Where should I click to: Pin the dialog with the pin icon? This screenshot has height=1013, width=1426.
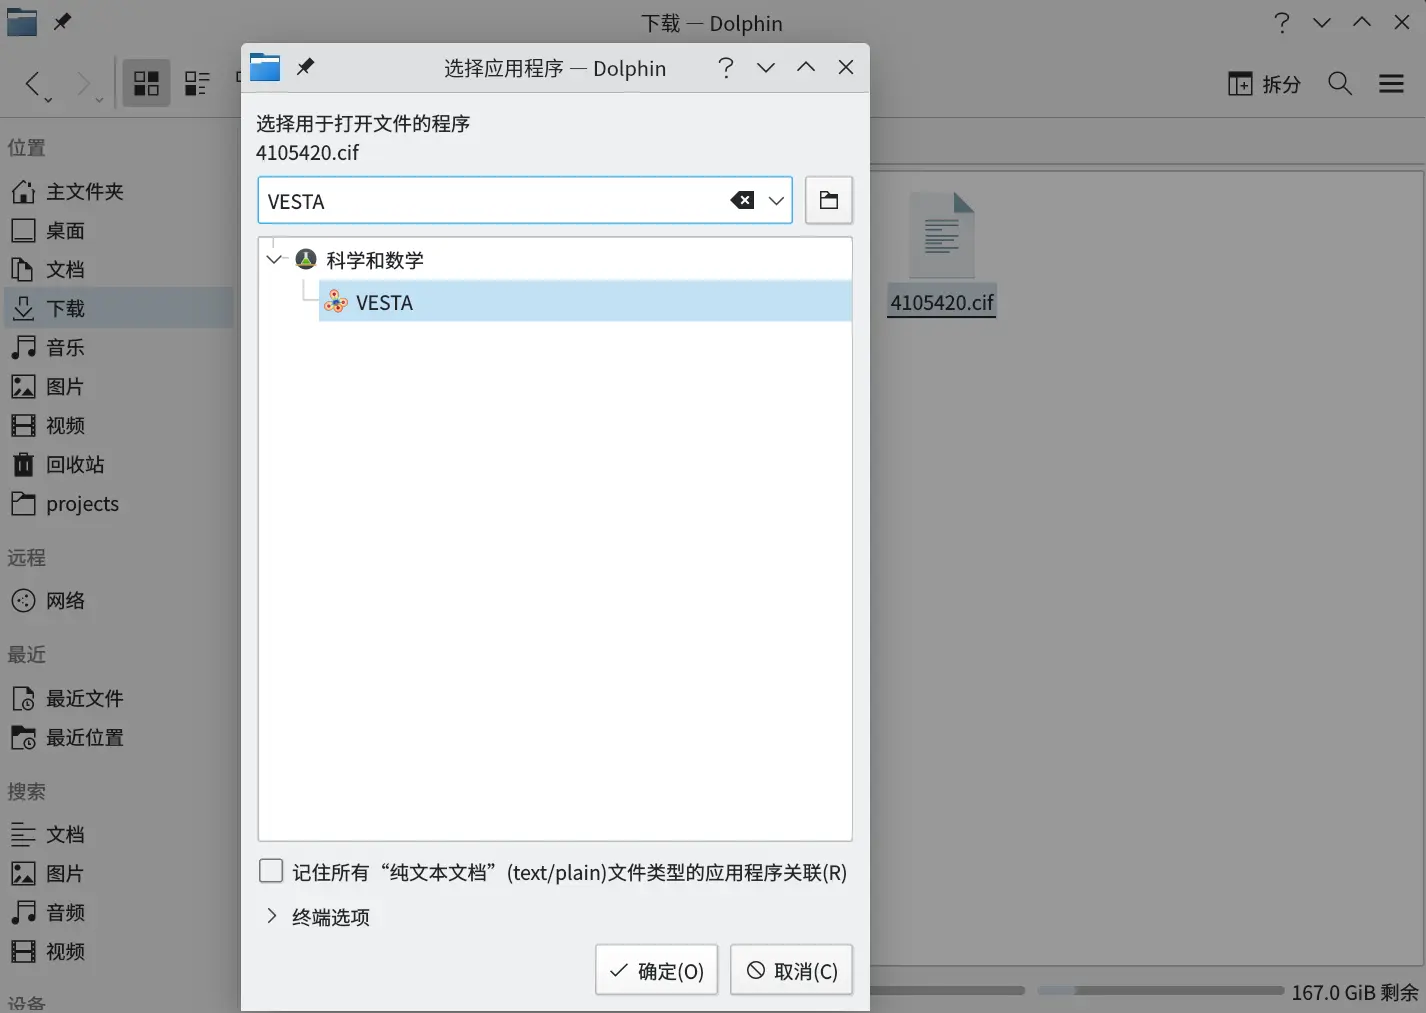coord(306,67)
